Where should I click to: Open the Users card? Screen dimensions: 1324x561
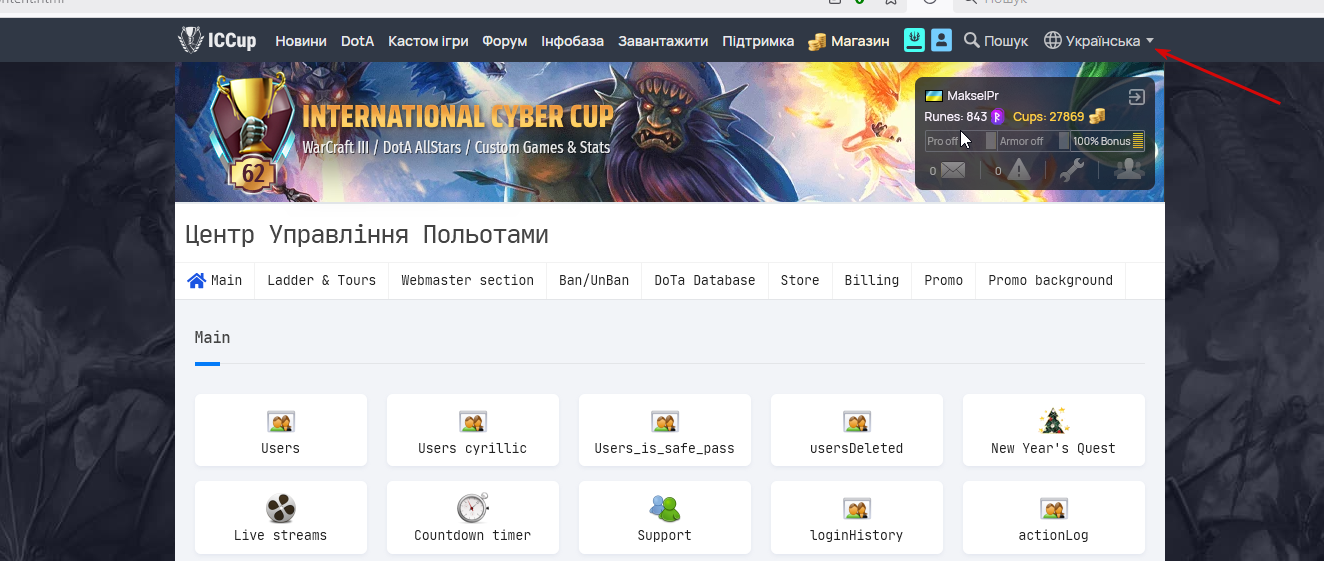(281, 430)
